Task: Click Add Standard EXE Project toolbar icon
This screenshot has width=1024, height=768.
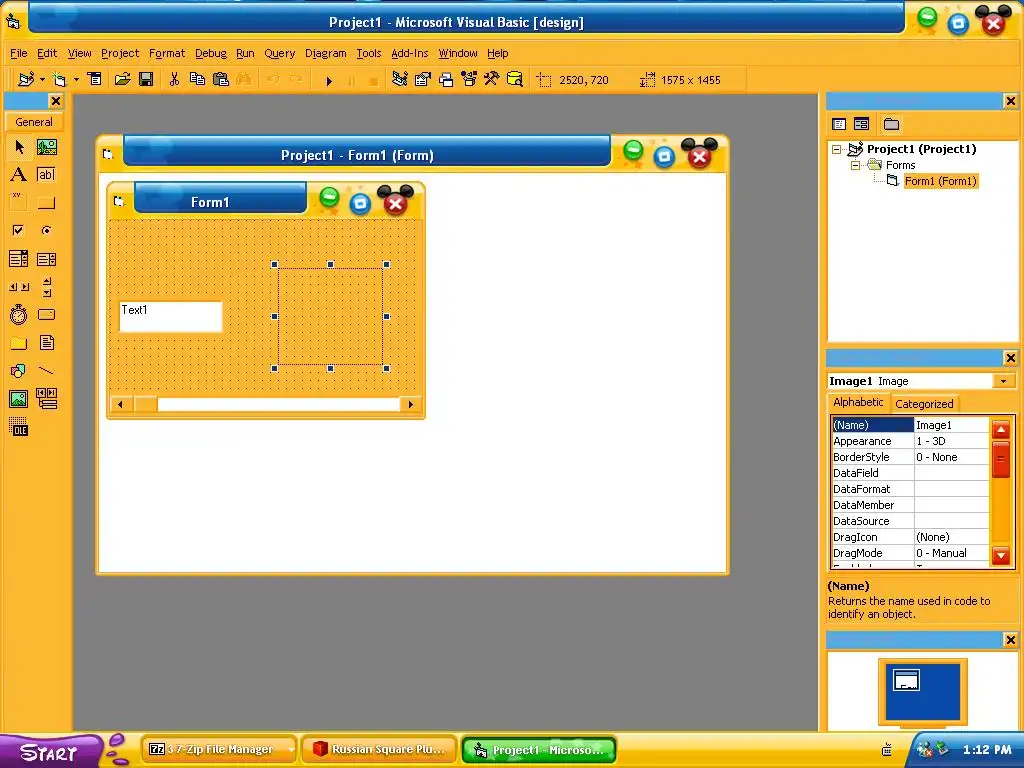Action: (26, 80)
